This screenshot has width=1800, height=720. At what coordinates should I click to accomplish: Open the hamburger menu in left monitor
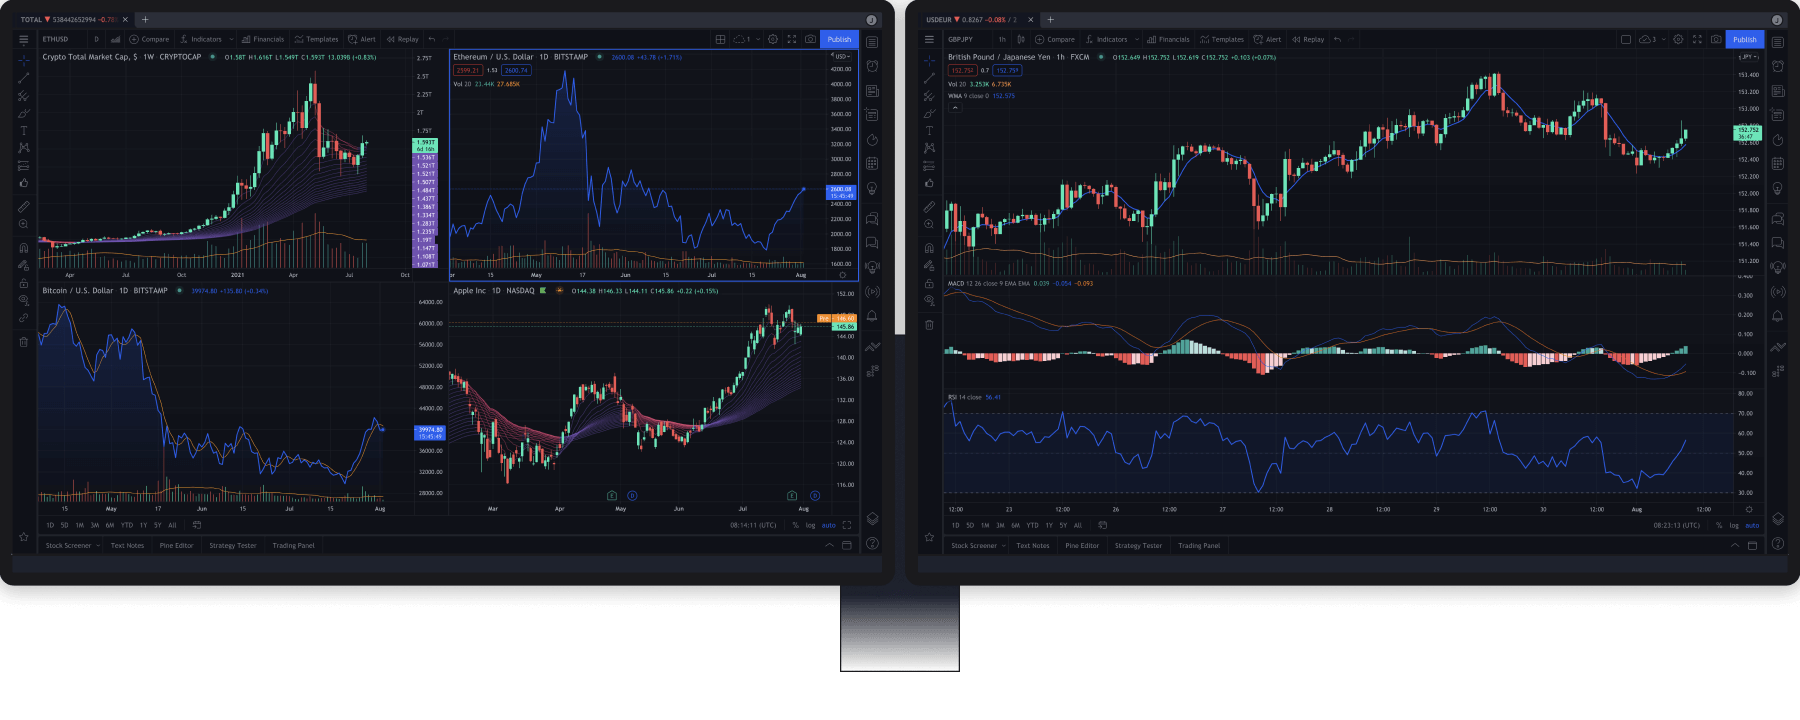click(x=24, y=39)
